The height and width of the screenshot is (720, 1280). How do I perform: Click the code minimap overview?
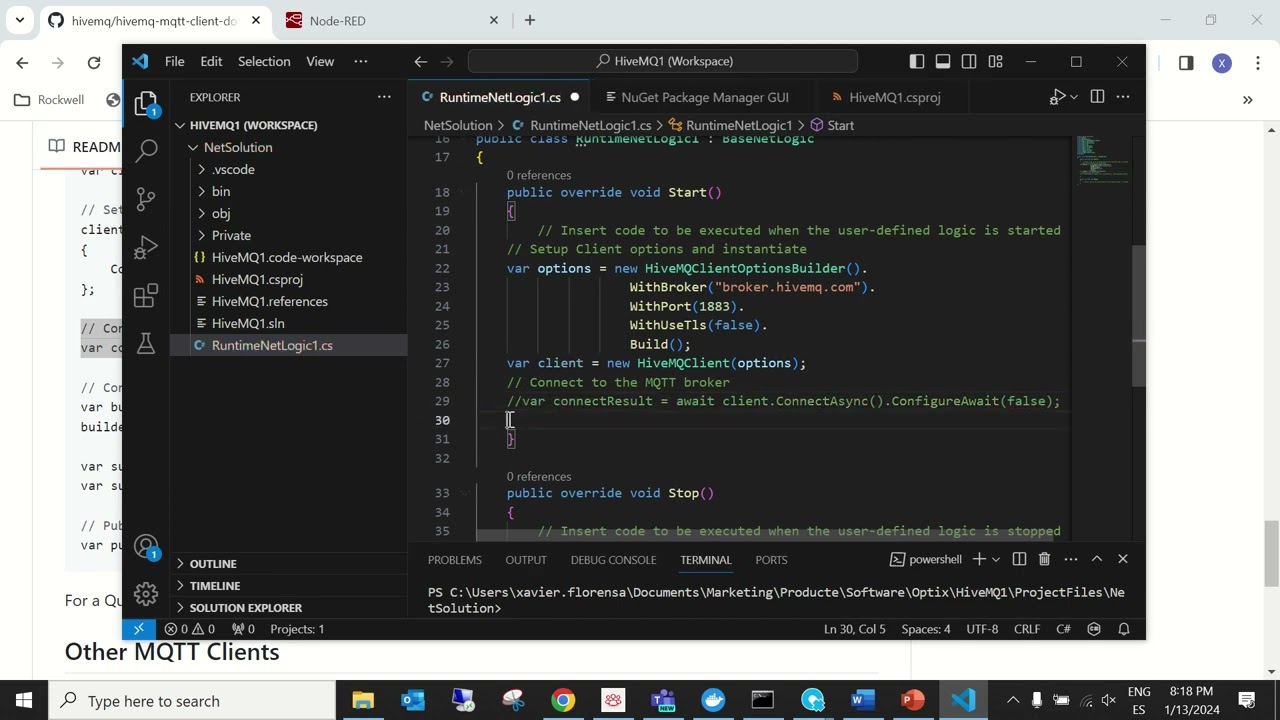1103,160
